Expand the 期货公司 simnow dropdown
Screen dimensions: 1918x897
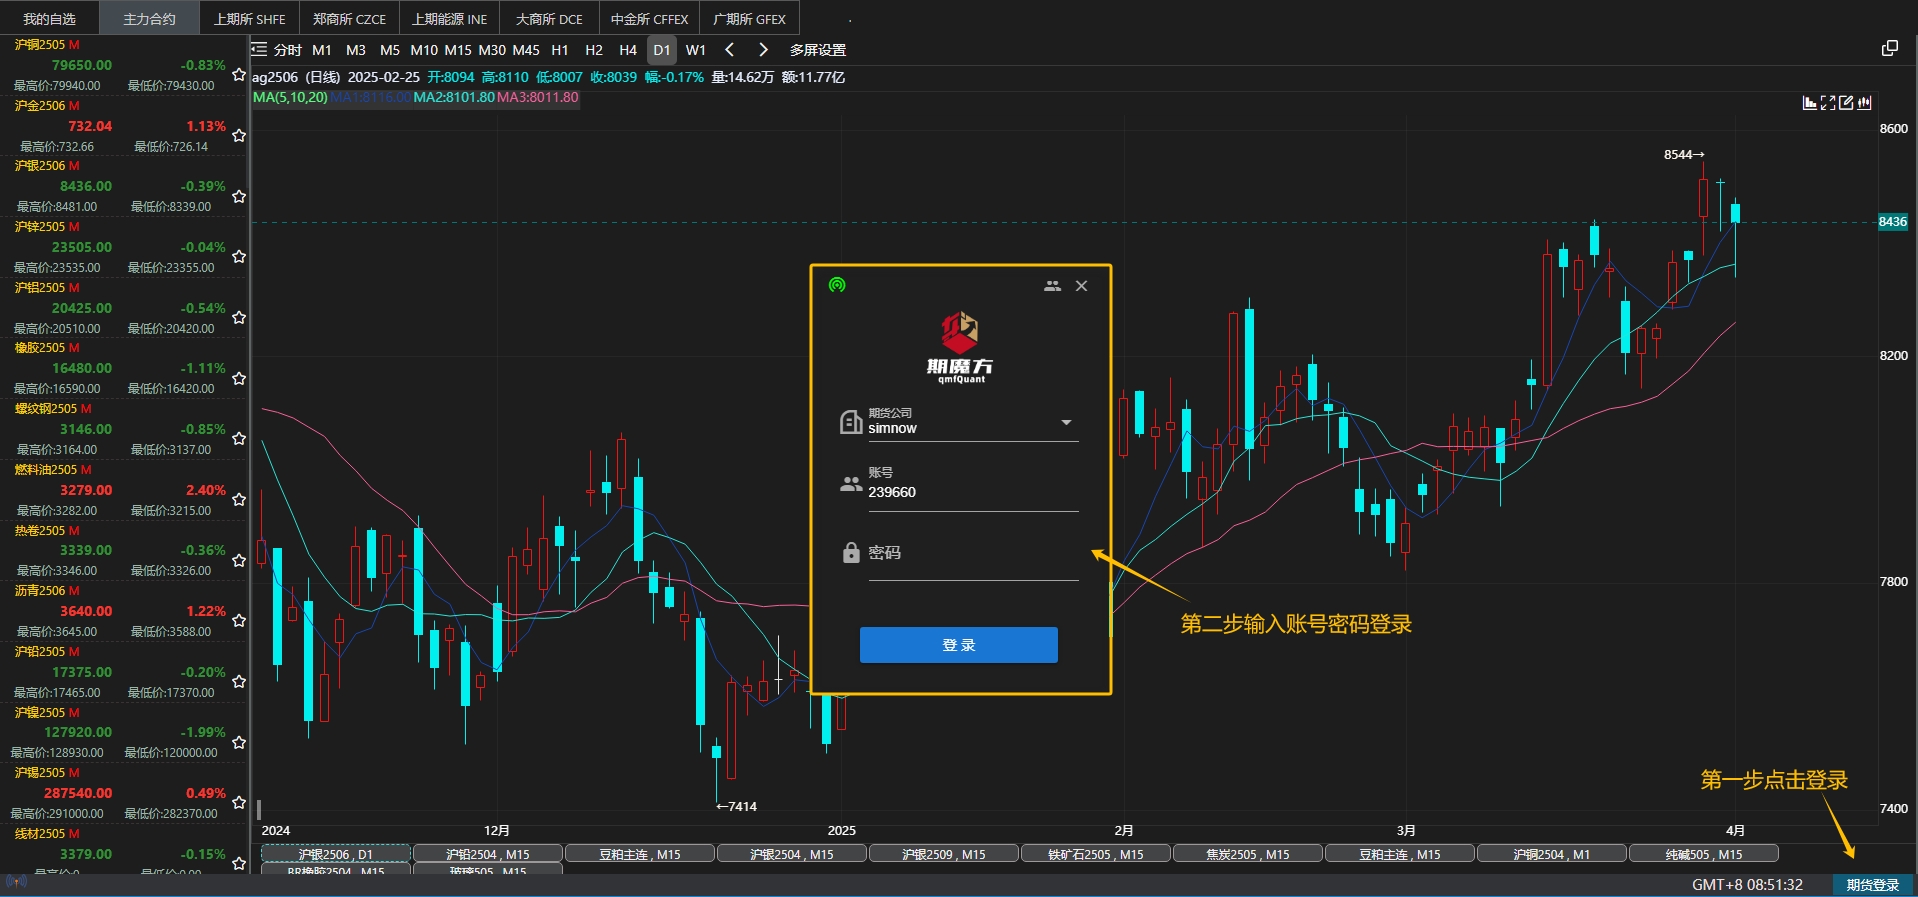(1066, 423)
